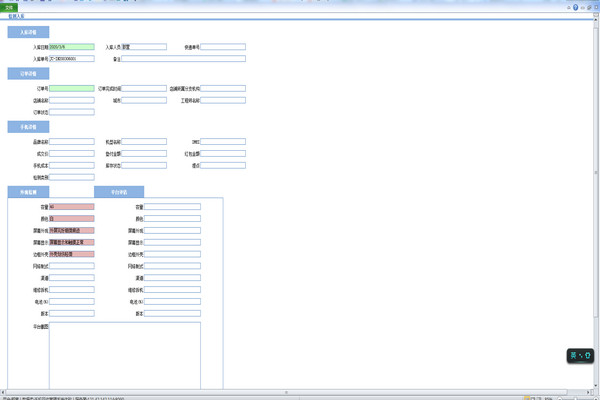The height and width of the screenshot is (400, 600).
Task: Focus the 品牌名称 brand name field
Action: click(x=72, y=142)
